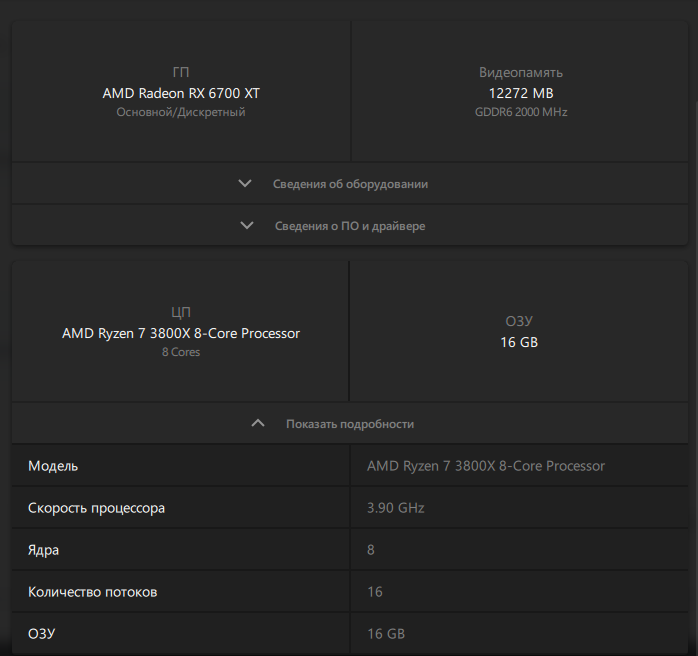The width and height of the screenshot is (698, 656).
Task: Click the up chevron beside Показать подробности
Action: pos(258,424)
